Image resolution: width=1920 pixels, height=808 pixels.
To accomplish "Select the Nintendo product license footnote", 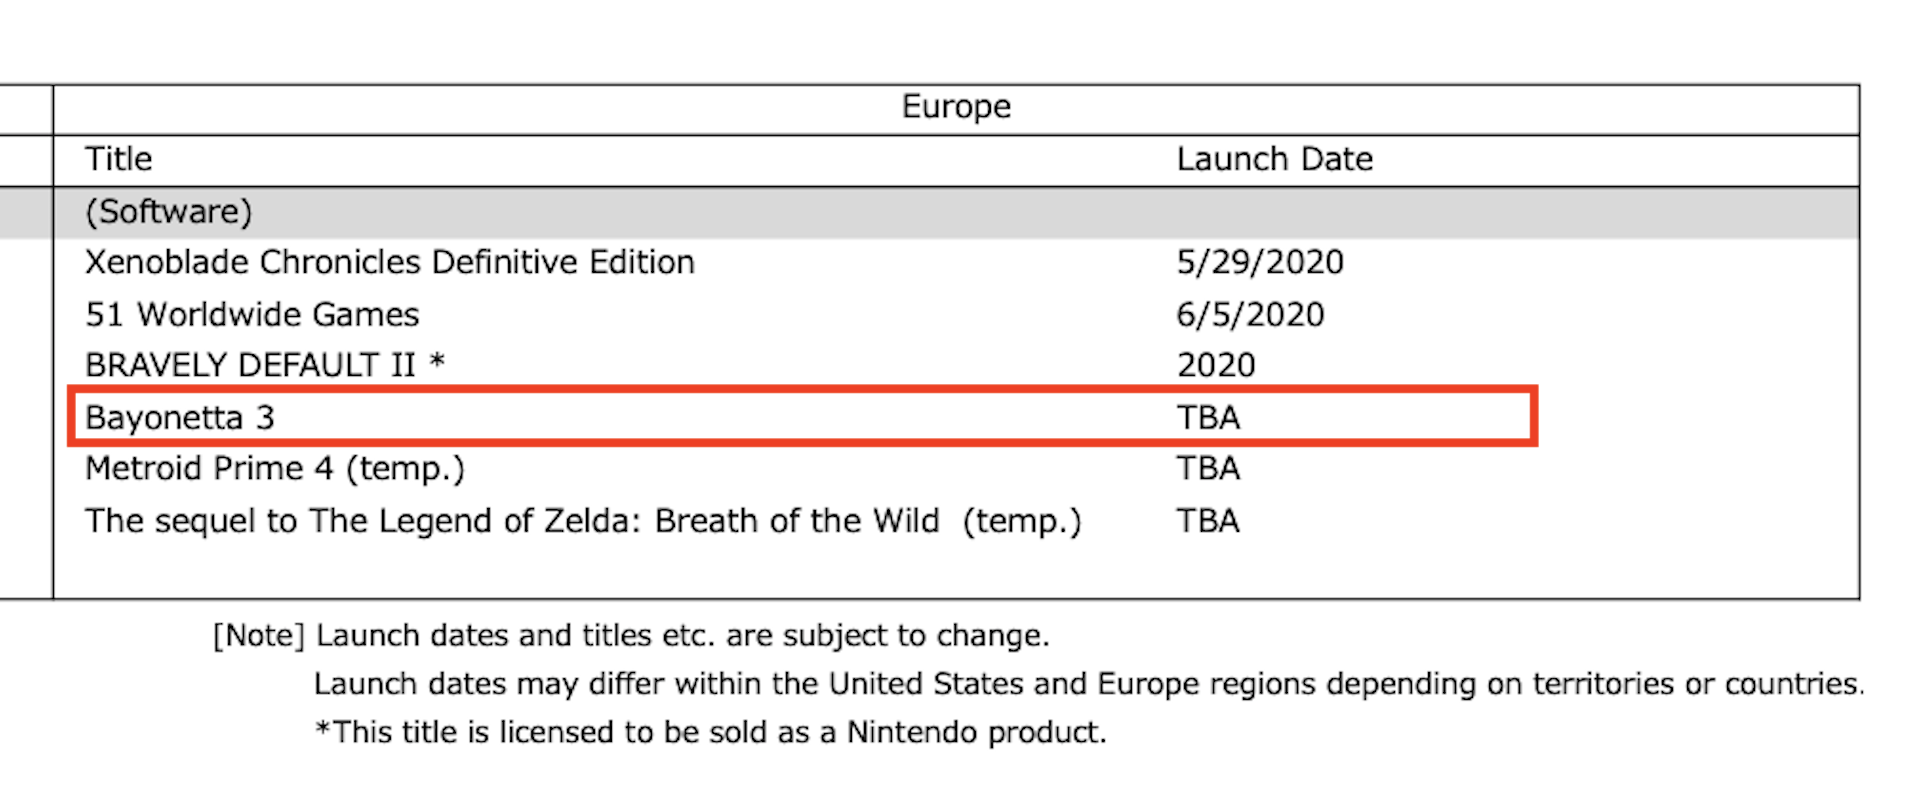I will [711, 733].
